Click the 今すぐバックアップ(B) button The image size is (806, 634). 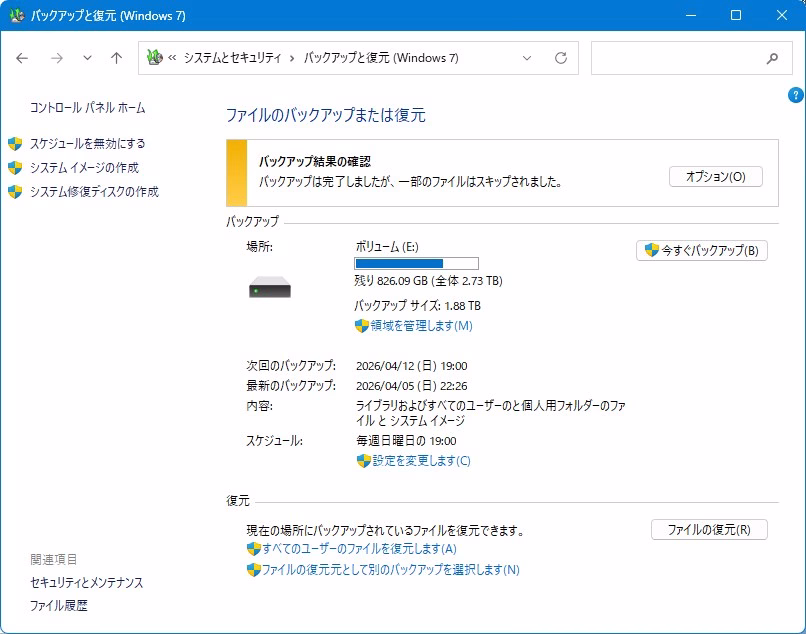(x=701, y=250)
